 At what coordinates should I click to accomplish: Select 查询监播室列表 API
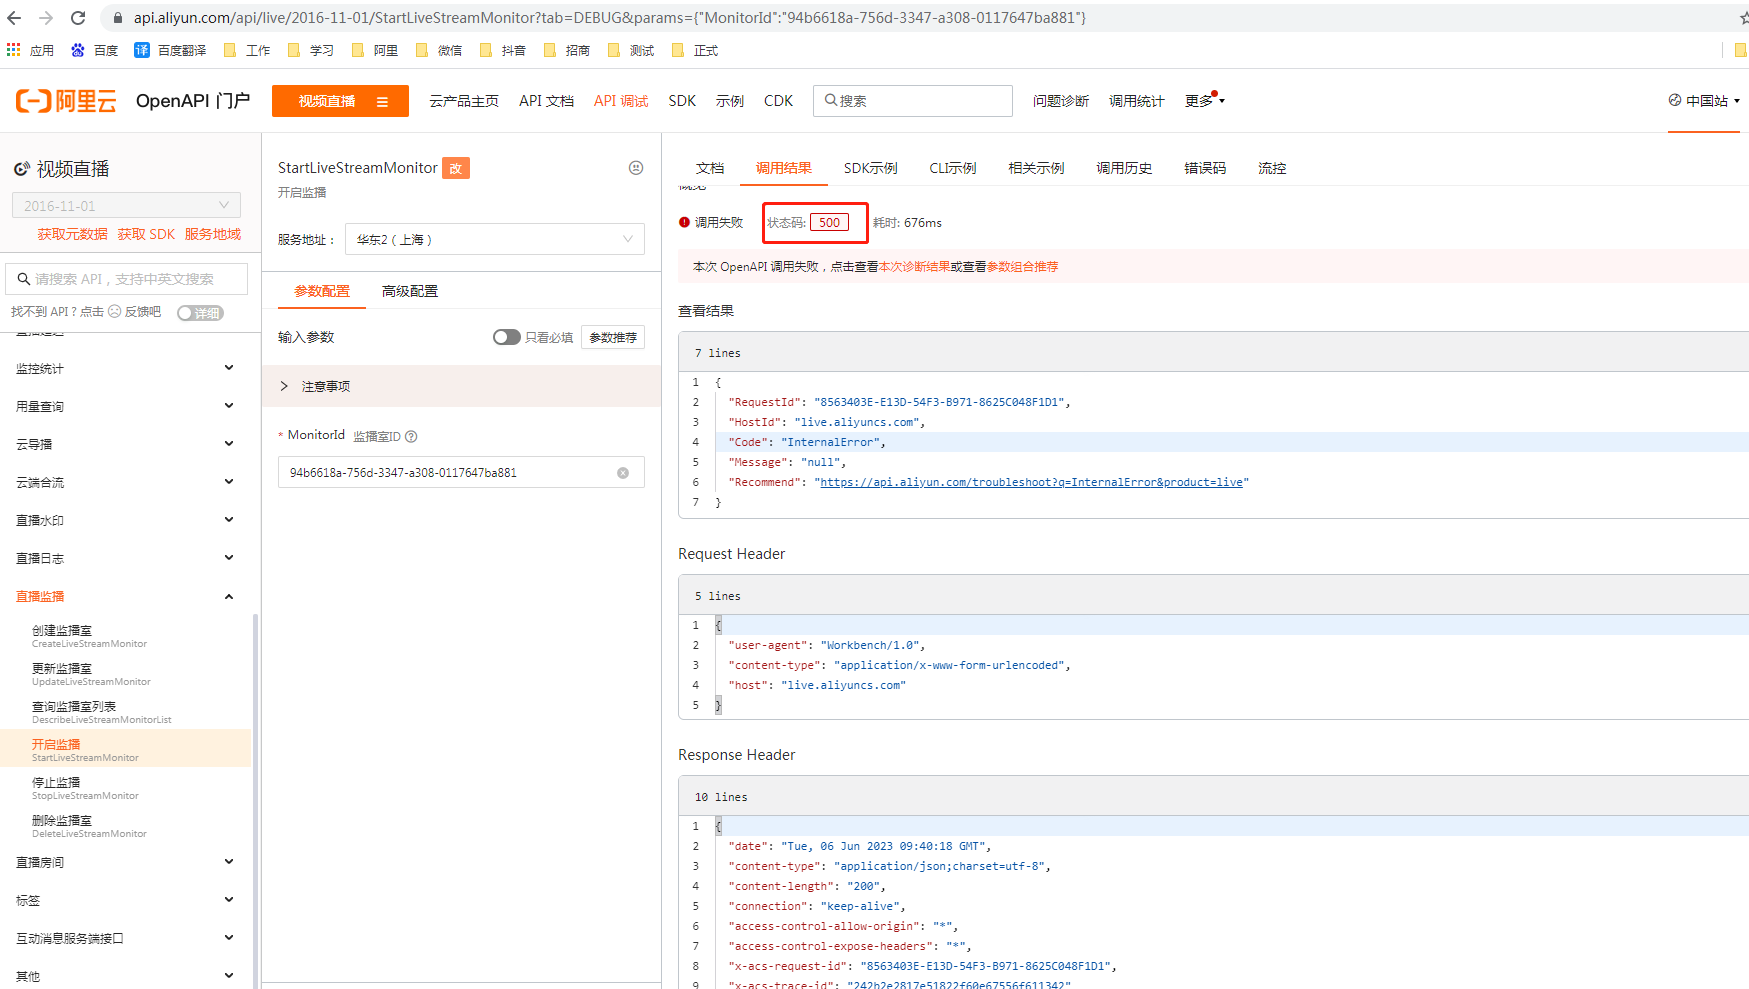pyautogui.click(x=125, y=712)
